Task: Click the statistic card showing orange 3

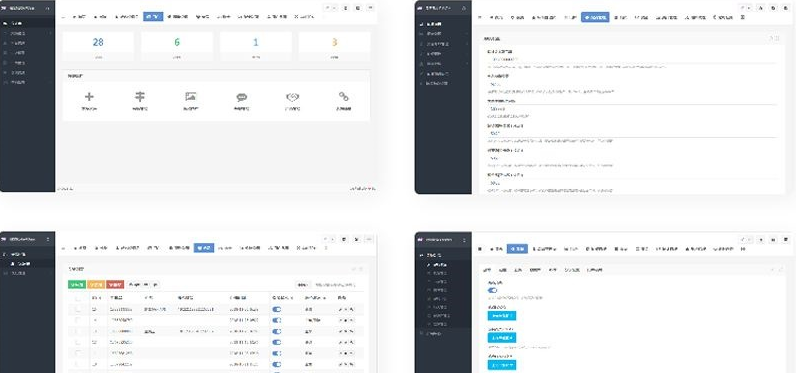Action: tap(335, 46)
